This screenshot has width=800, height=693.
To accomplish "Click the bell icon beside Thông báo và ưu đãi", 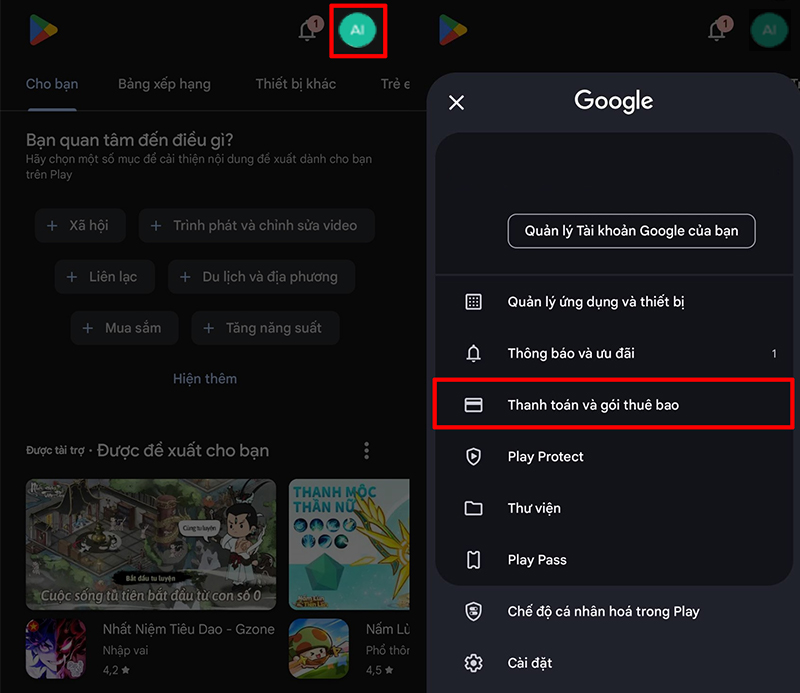I will [474, 354].
